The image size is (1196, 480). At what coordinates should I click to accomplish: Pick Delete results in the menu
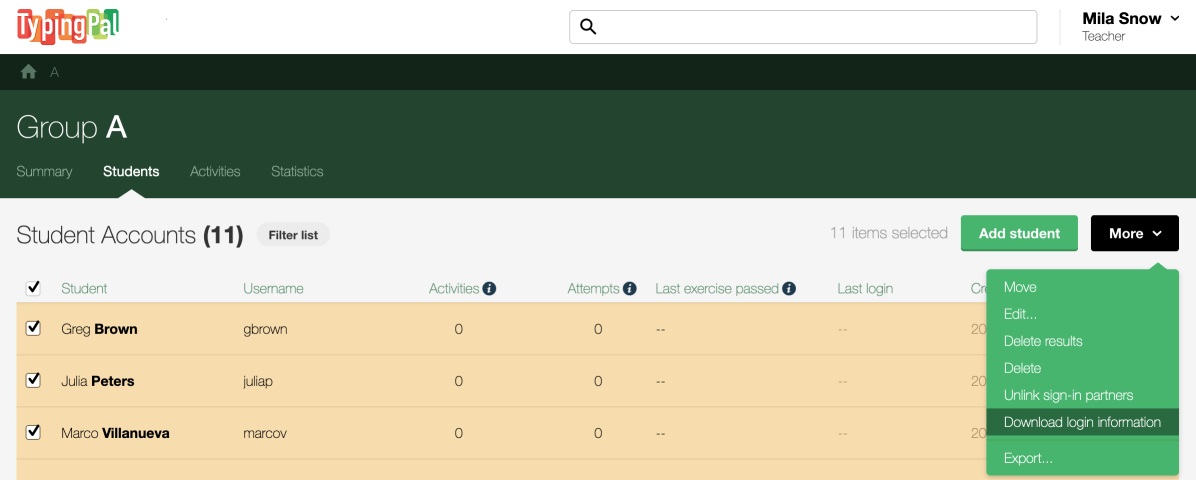click(1043, 341)
